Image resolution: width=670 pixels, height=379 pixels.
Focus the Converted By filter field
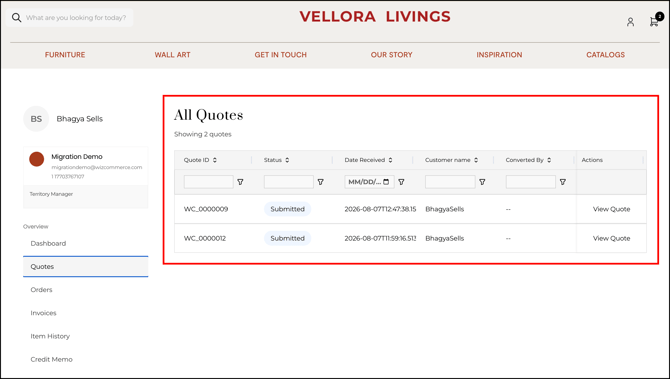point(531,182)
